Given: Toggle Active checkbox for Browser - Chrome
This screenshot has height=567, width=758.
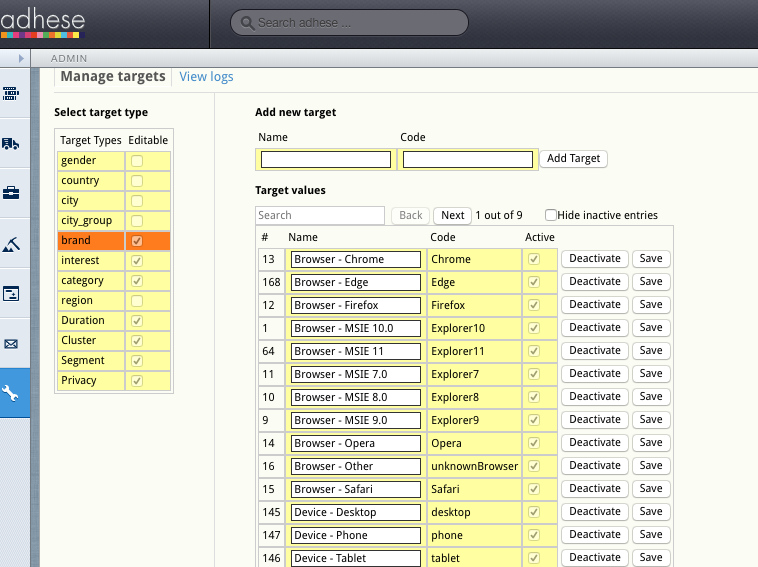Looking at the screenshot, I should 534,259.
